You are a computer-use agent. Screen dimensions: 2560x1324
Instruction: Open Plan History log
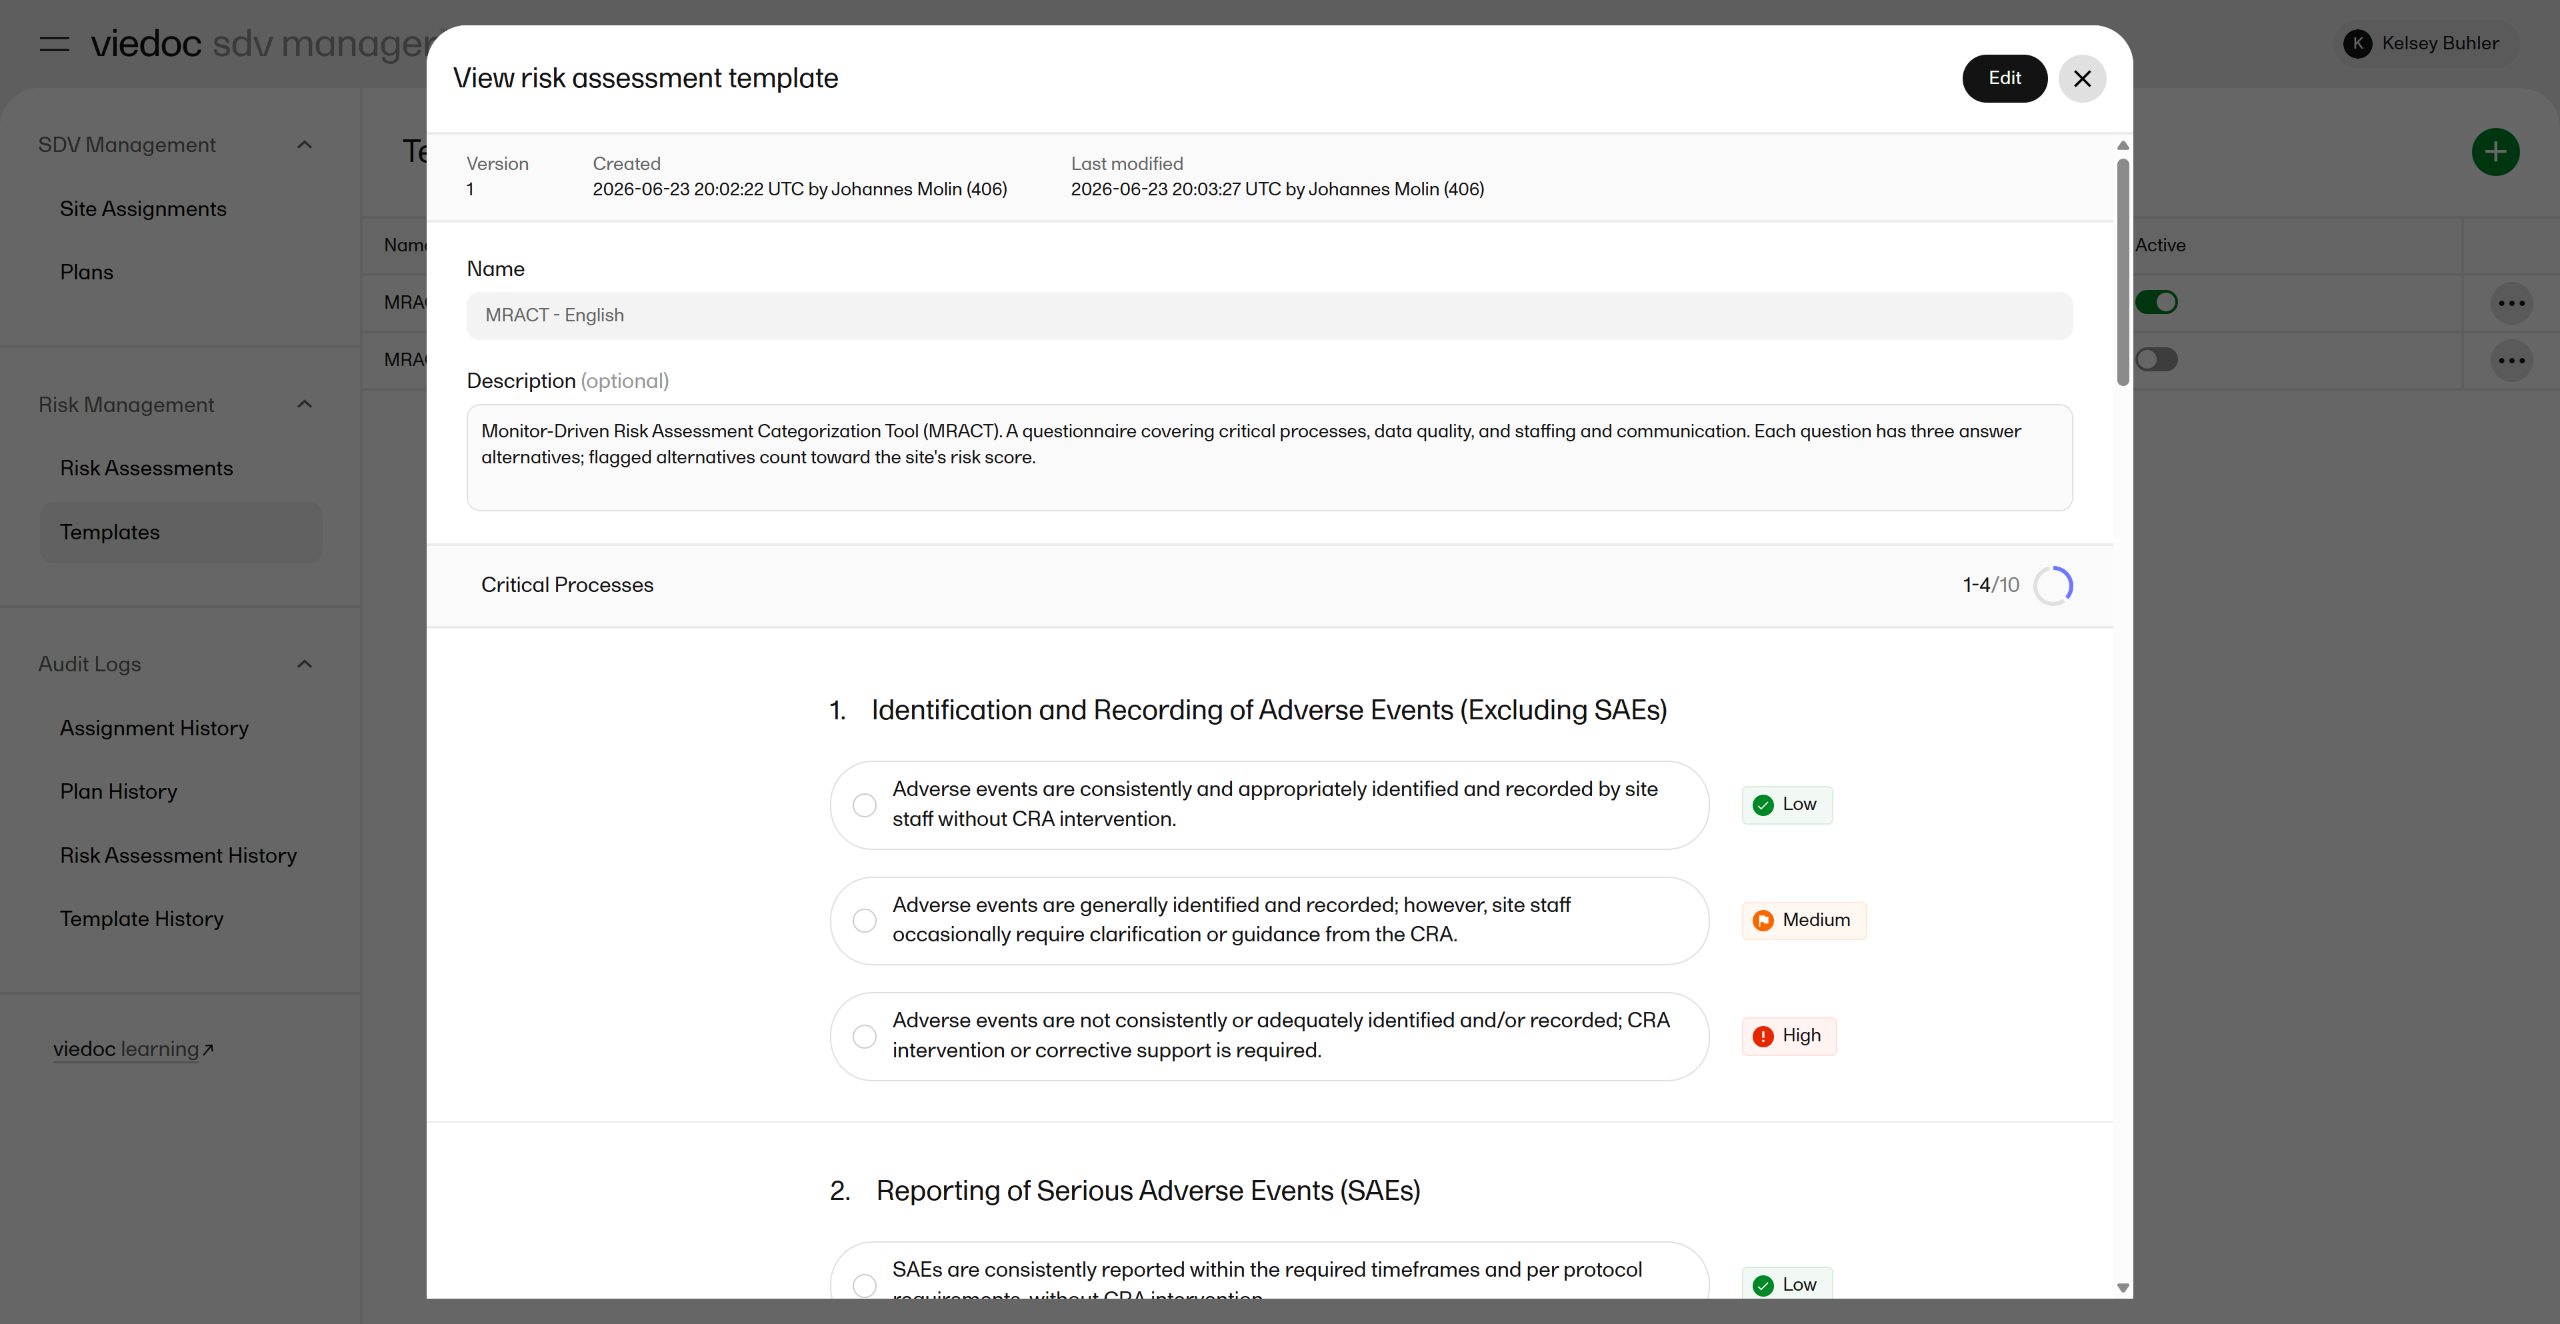click(118, 791)
